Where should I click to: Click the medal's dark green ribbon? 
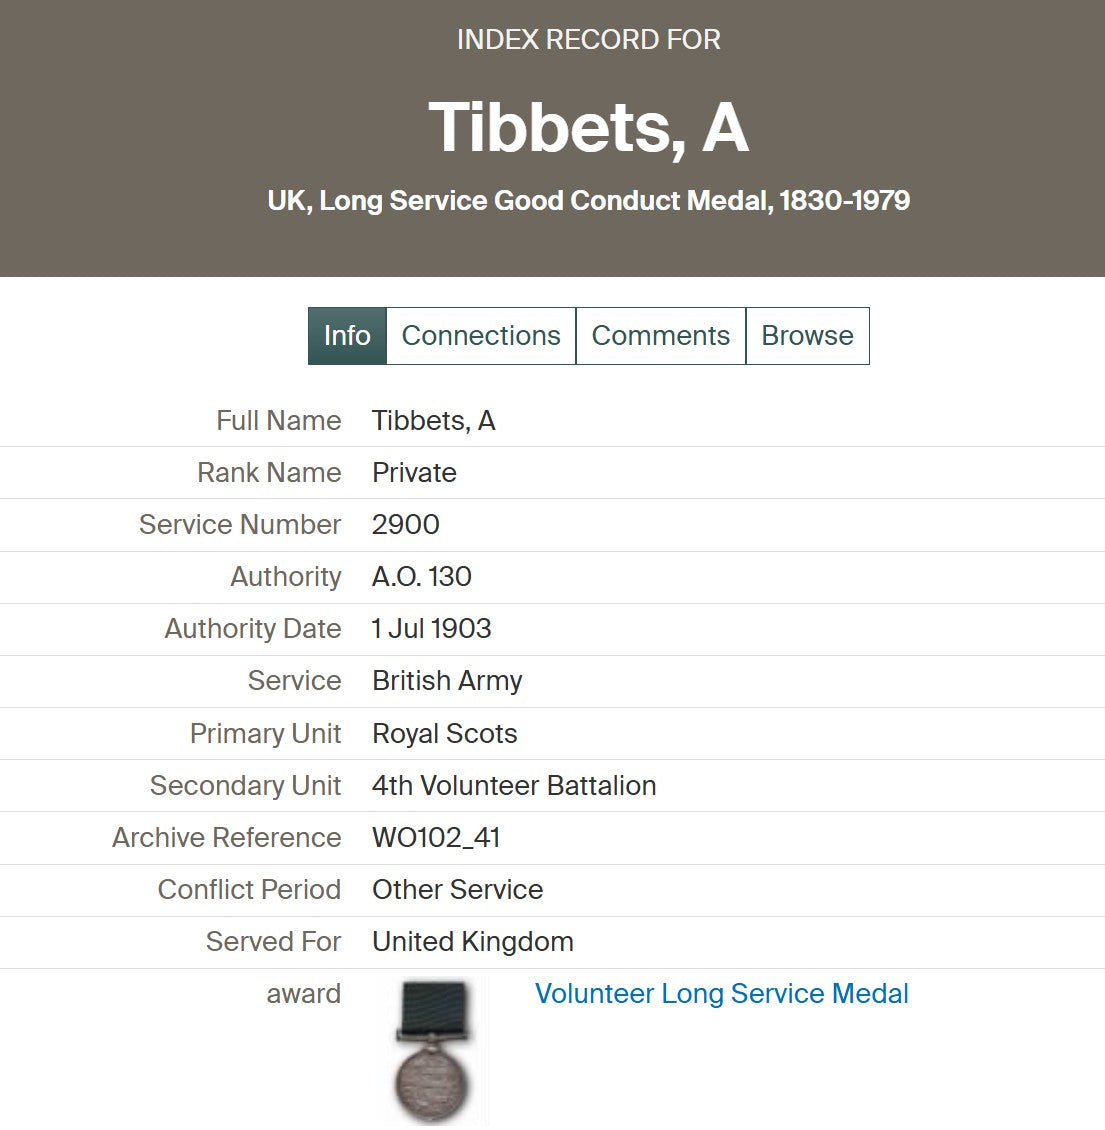(x=433, y=1007)
